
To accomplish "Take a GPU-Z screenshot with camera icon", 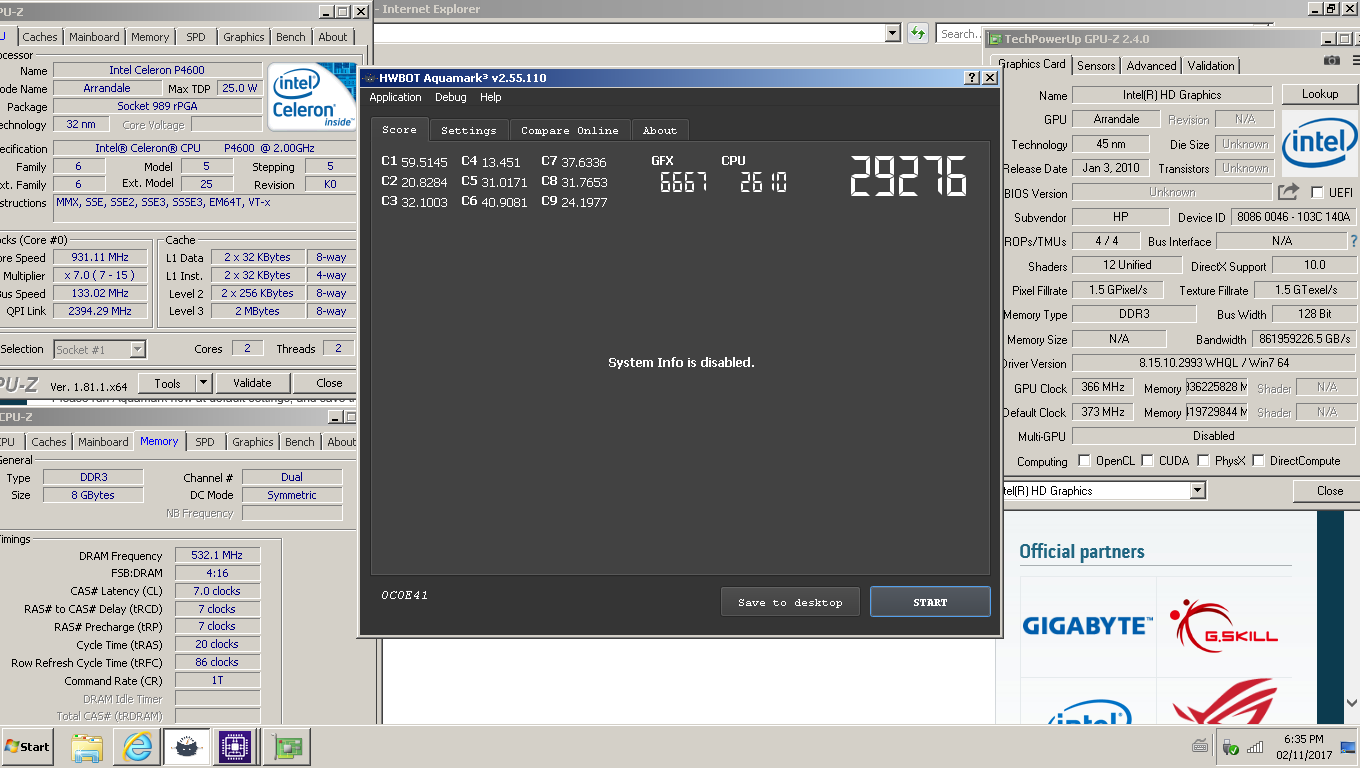I will pos(1331,60).
